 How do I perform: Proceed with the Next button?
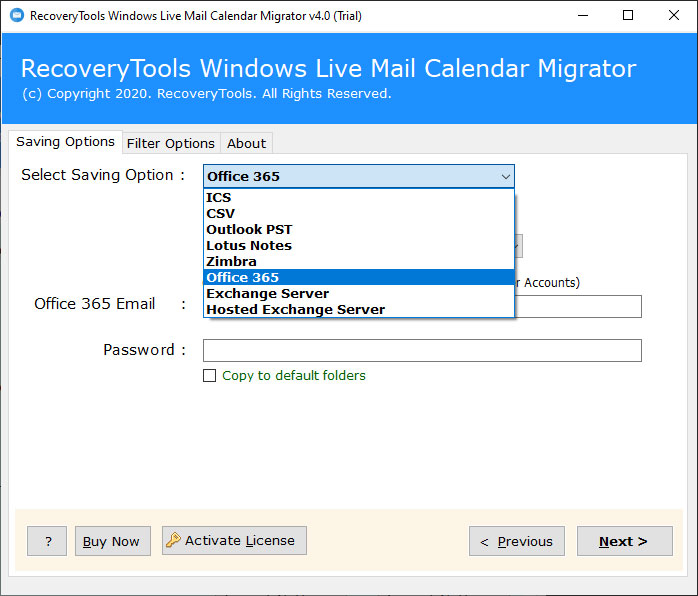tap(625, 541)
